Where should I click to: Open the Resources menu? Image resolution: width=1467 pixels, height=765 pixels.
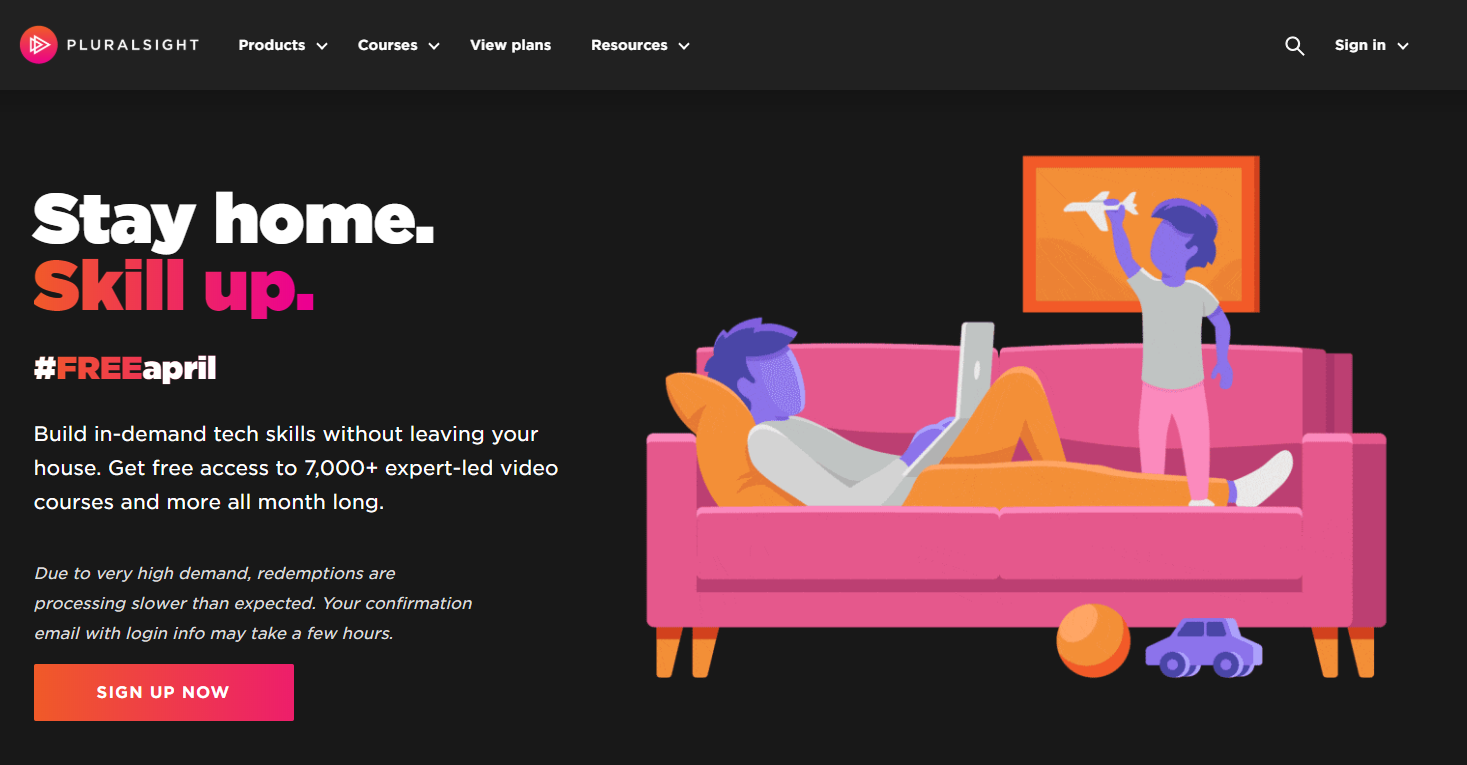(x=629, y=45)
